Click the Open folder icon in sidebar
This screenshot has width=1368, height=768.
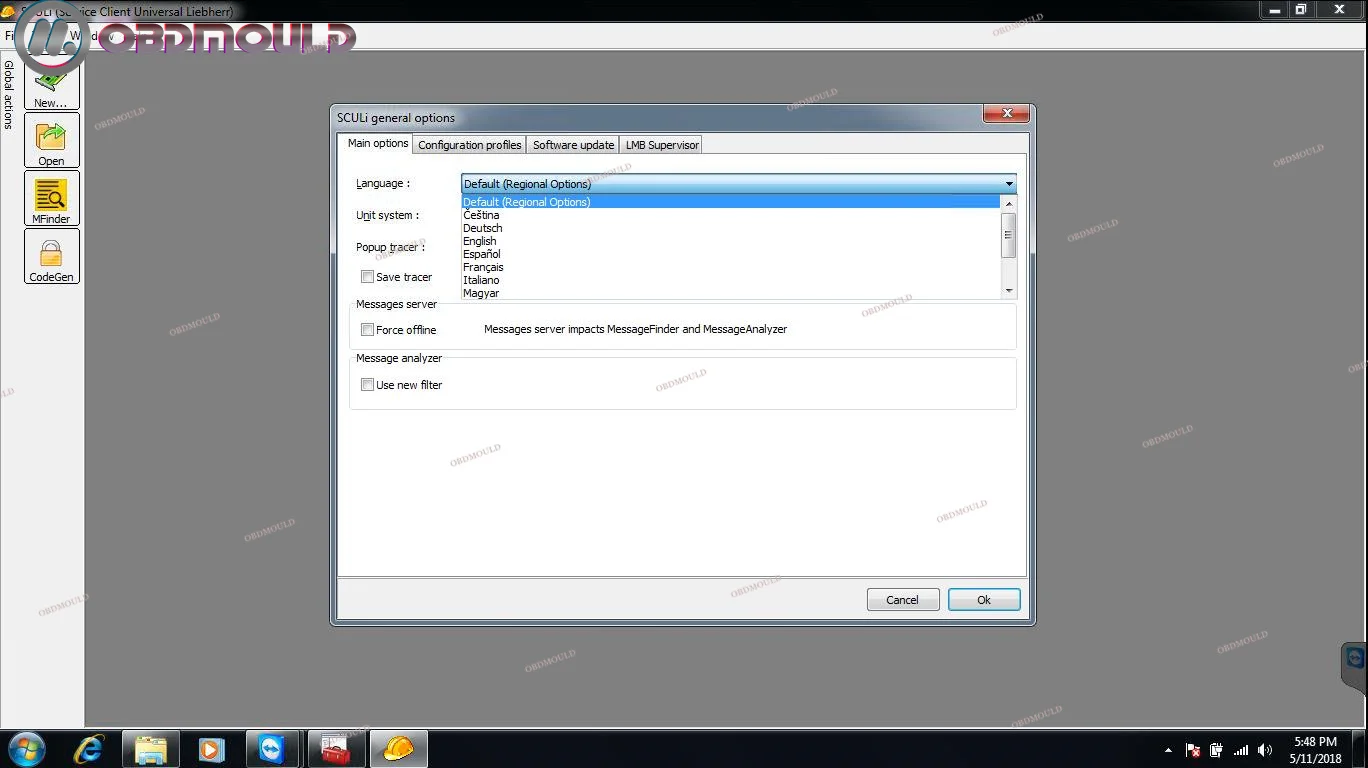tap(51, 141)
